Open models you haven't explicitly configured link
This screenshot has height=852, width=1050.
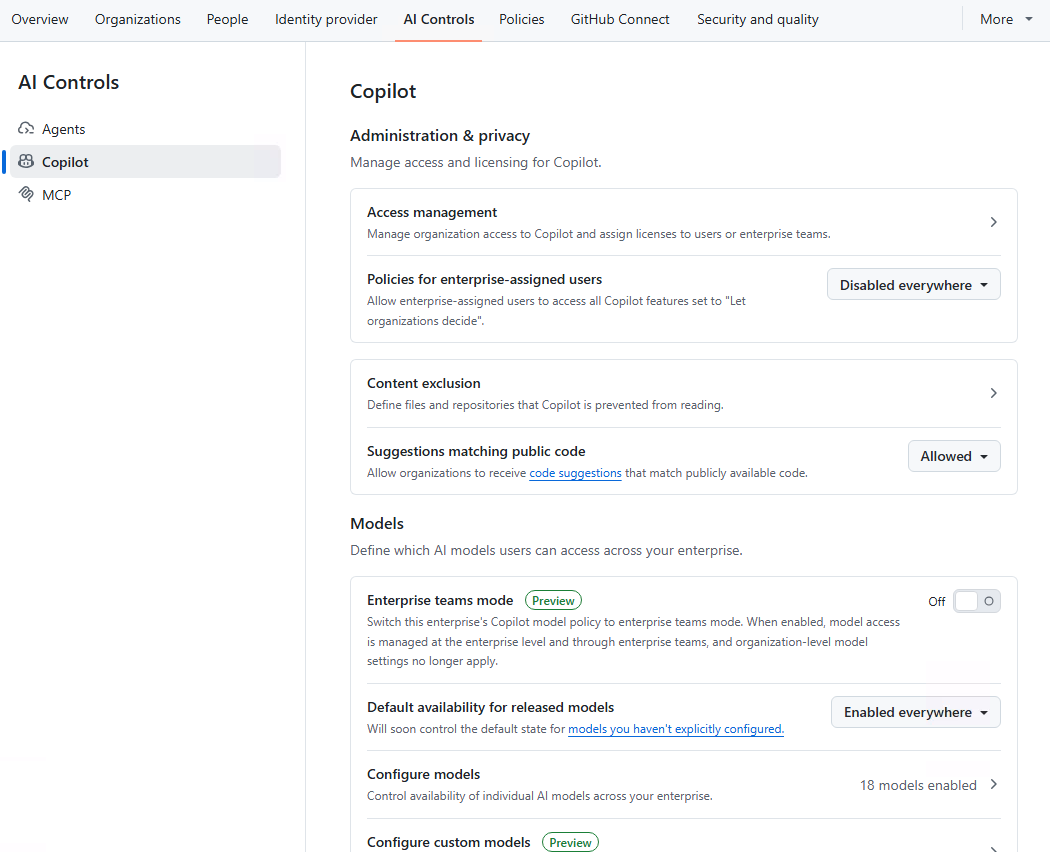(x=676, y=729)
